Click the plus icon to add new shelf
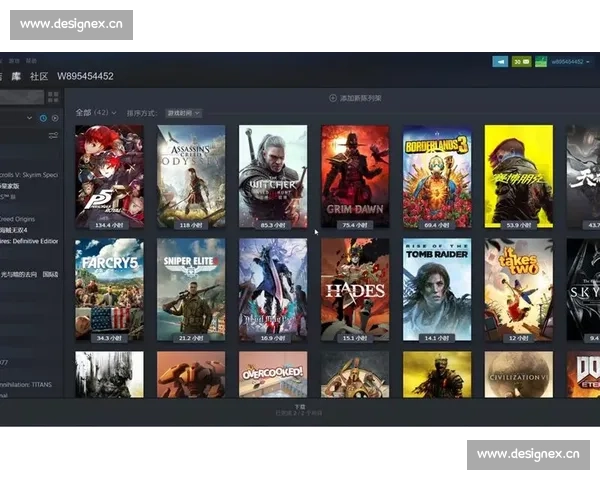Screen dimensions: 600x480 [x=332, y=98]
